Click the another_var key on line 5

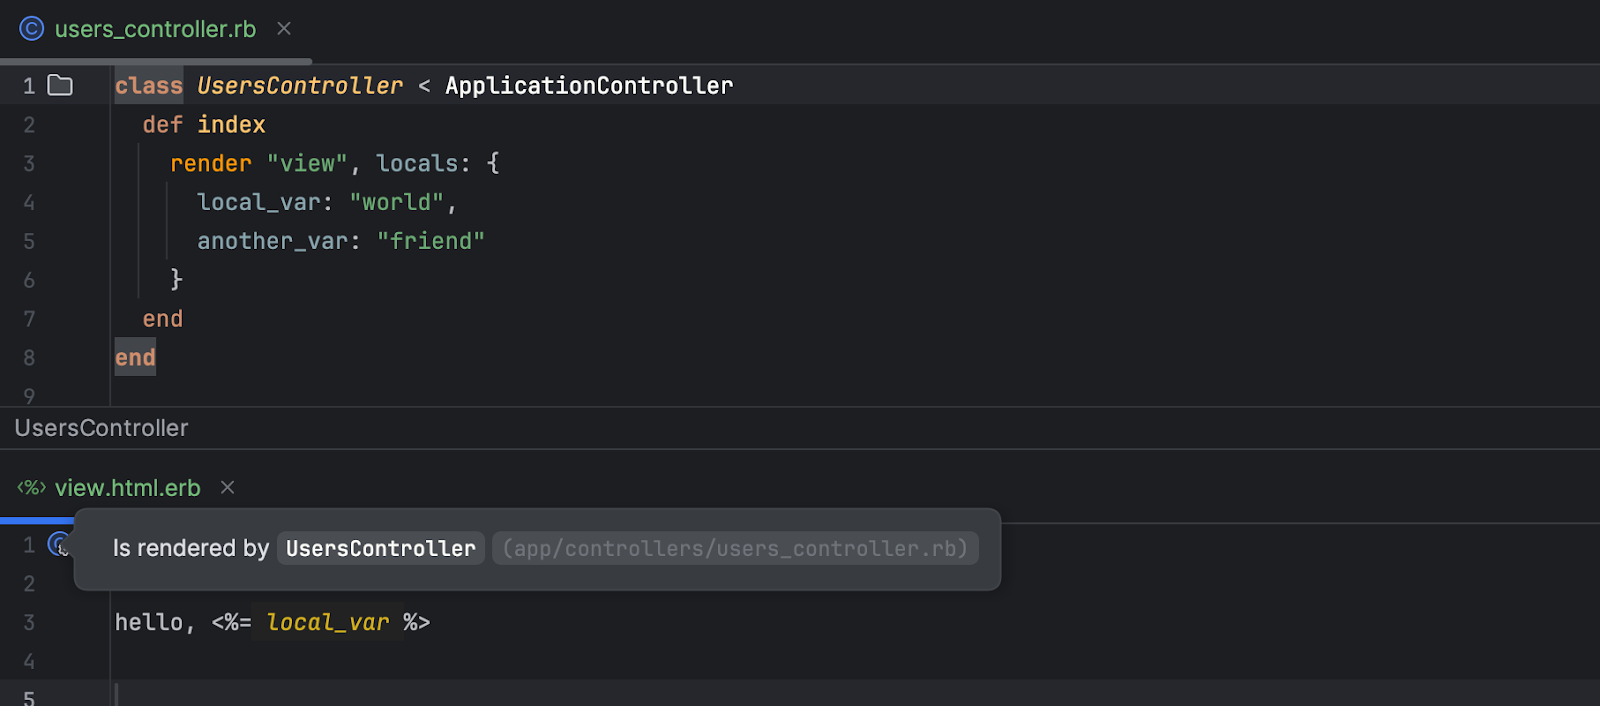(x=272, y=242)
